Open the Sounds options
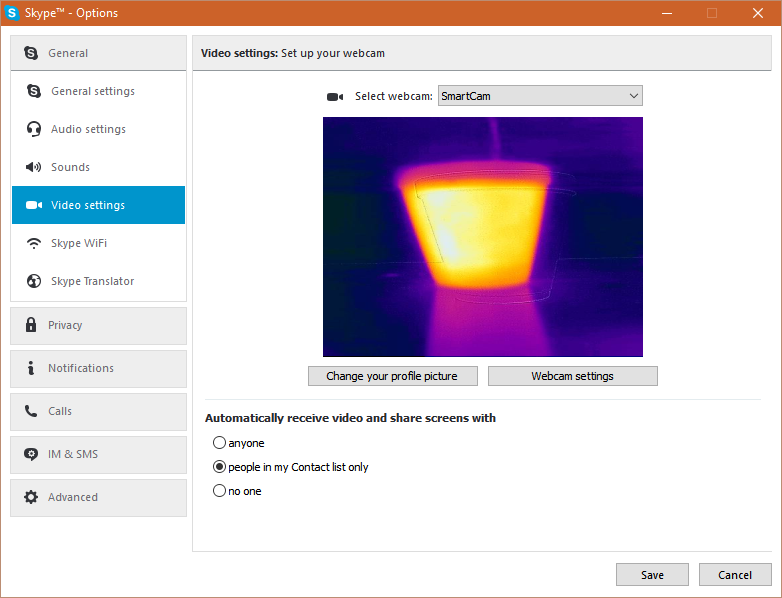The width and height of the screenshot is (782, 598). click(98, 167)
